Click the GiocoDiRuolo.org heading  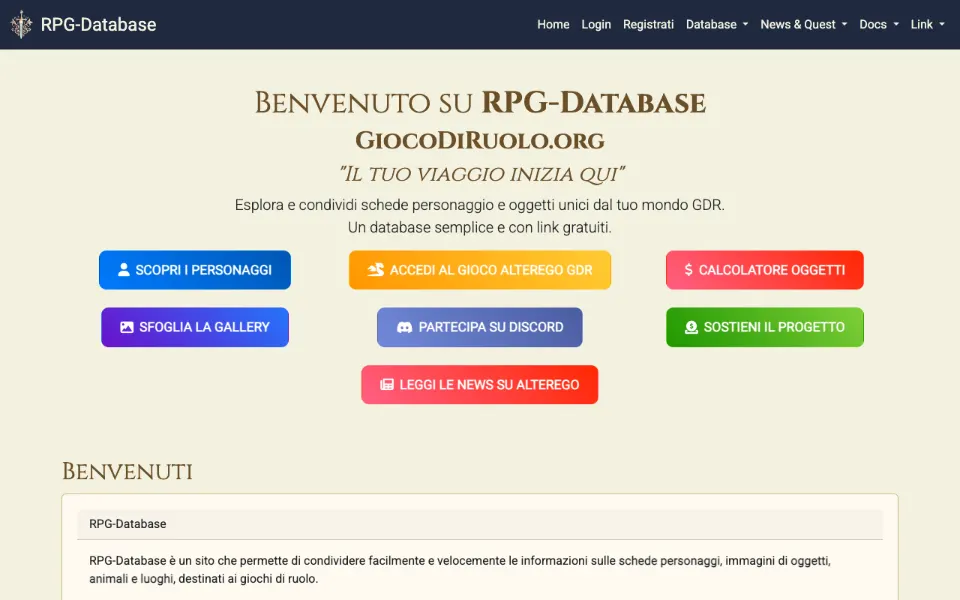pos(480,140)
